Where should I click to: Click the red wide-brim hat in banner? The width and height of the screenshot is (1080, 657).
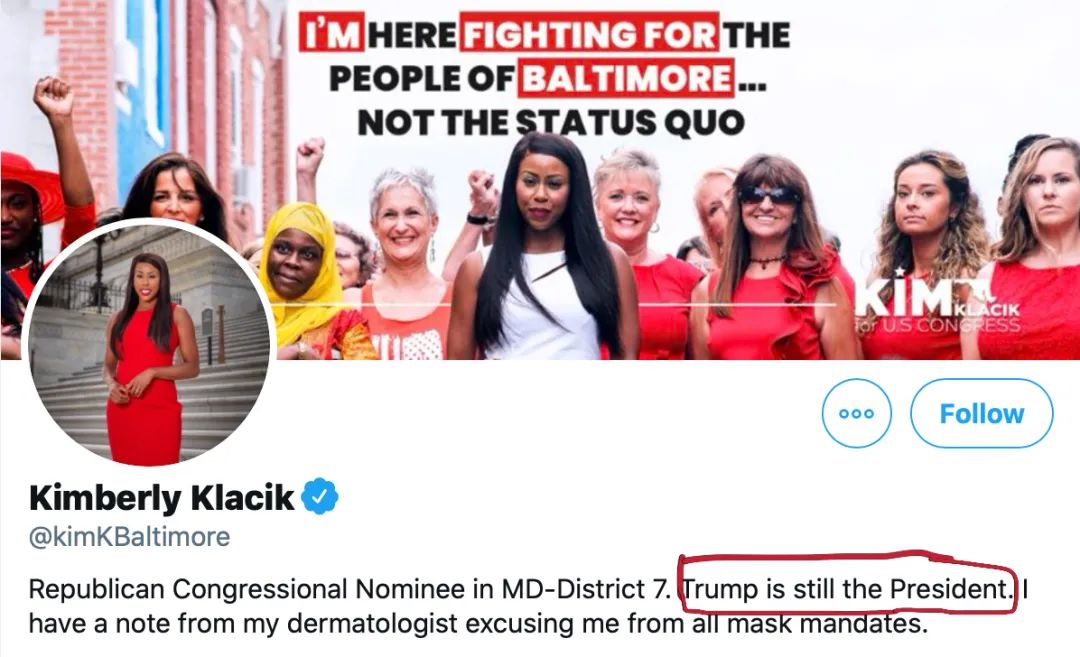[x=32, y=182]
